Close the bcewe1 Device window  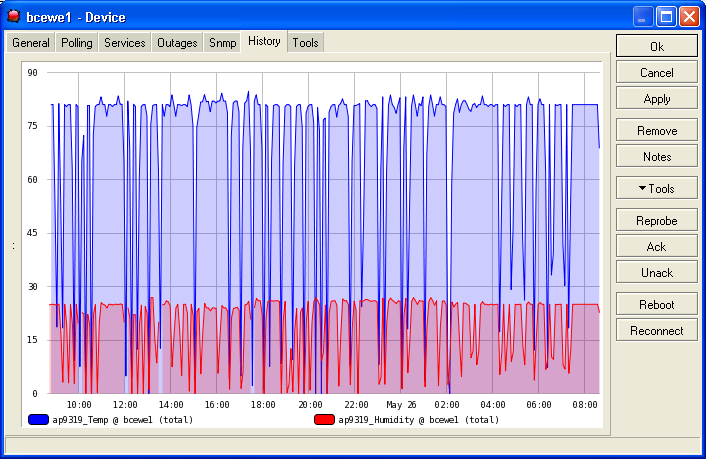pyautogui.click(x=689, y=17)
